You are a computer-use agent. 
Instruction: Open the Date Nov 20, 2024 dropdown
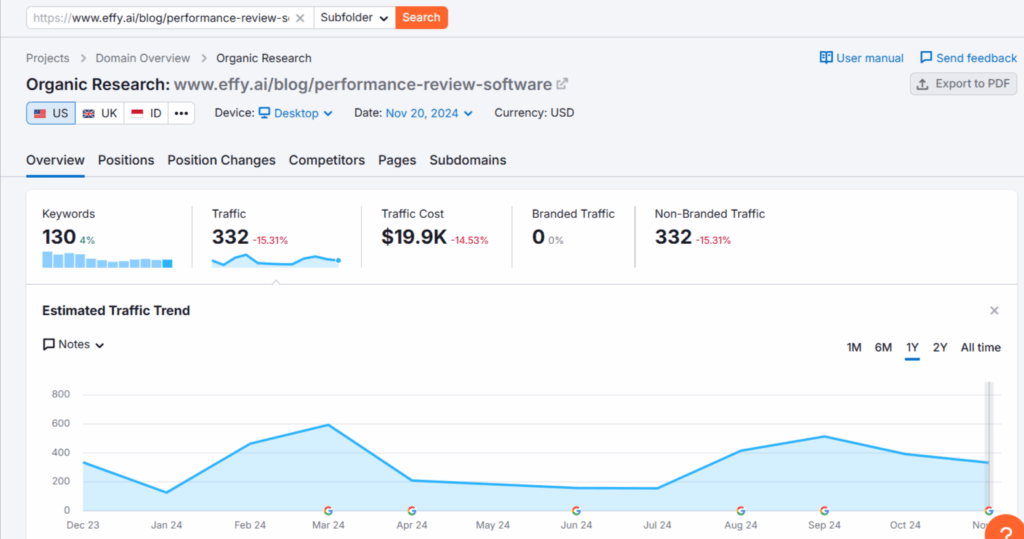point(429,113)
